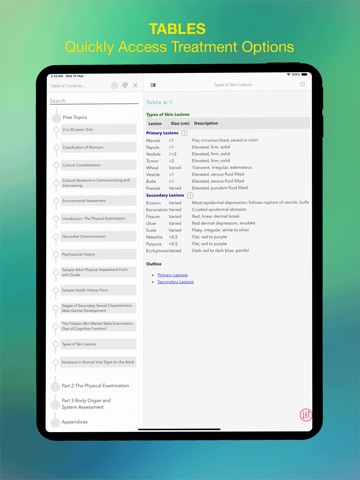Screen dimensions: 360x480
Task: Open Psychosocial History topic
Action: click(x=98, y=254)
